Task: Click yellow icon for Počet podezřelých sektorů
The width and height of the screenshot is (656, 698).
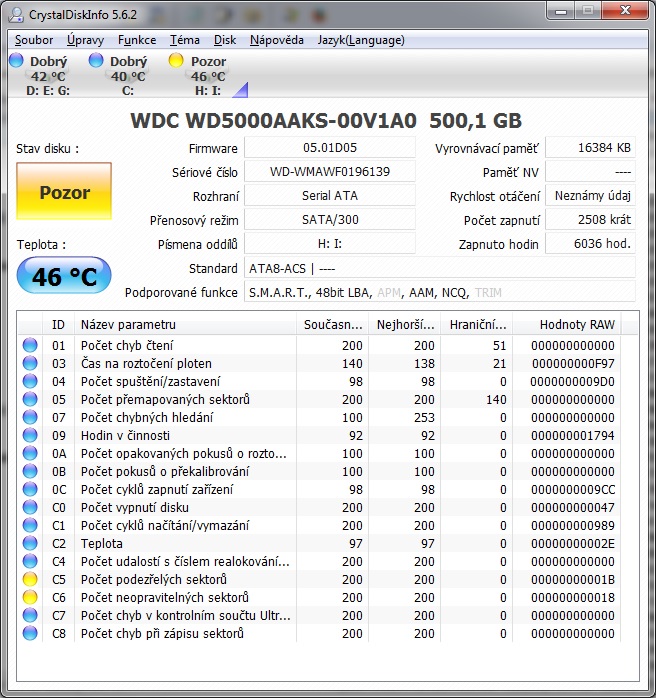Action: point(30,579)
